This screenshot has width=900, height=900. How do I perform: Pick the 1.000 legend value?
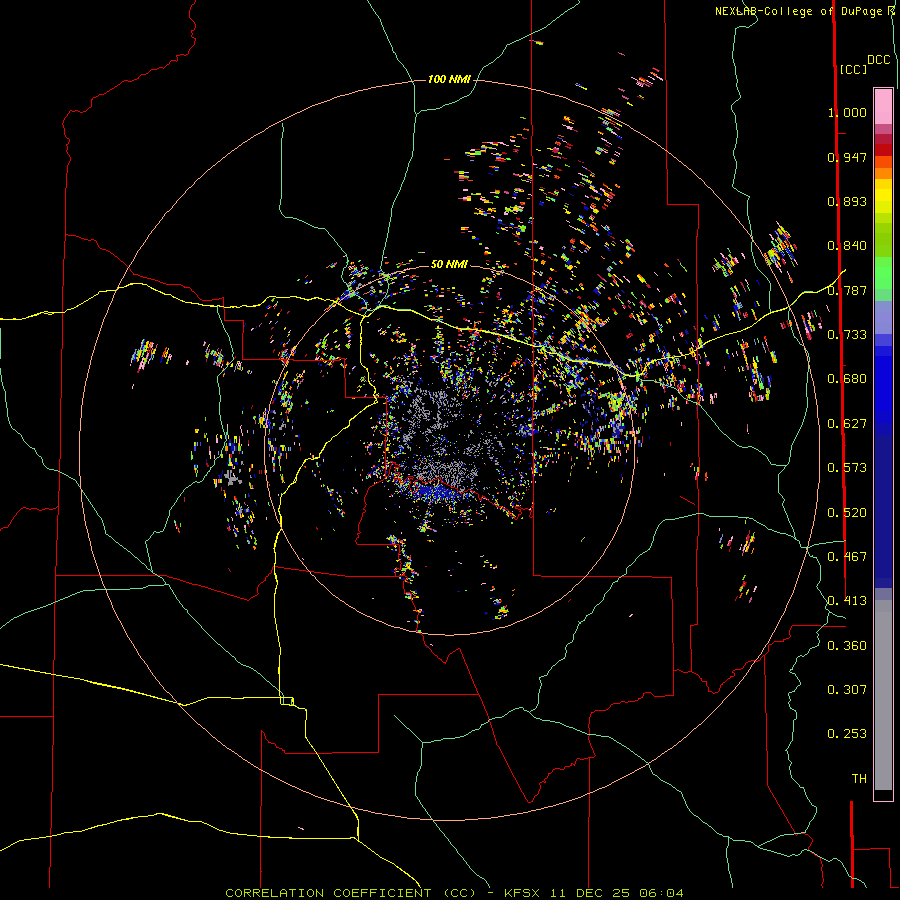[x=847, y=112]
